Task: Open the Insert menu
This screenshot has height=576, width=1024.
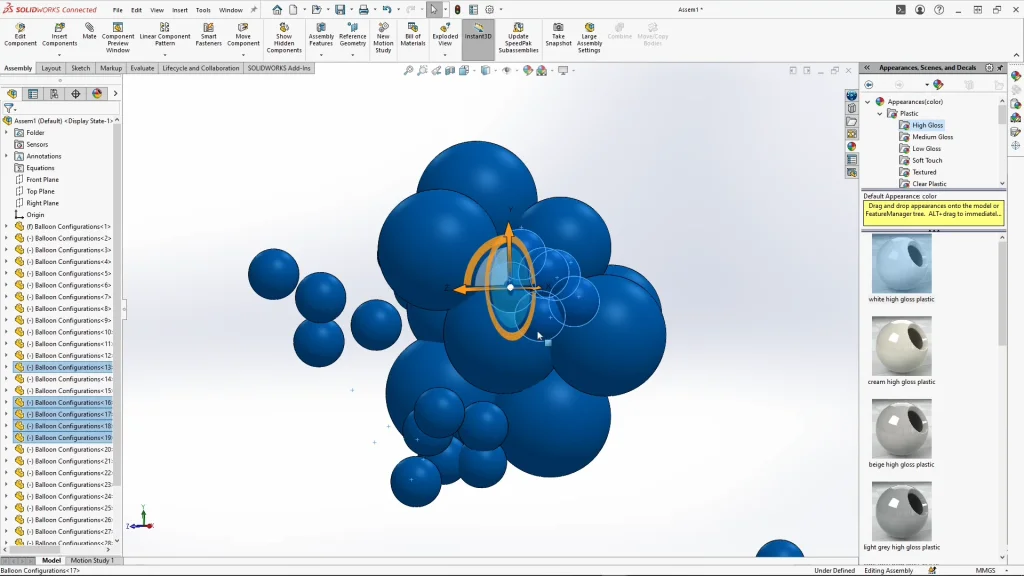Action: click(180, 10)
